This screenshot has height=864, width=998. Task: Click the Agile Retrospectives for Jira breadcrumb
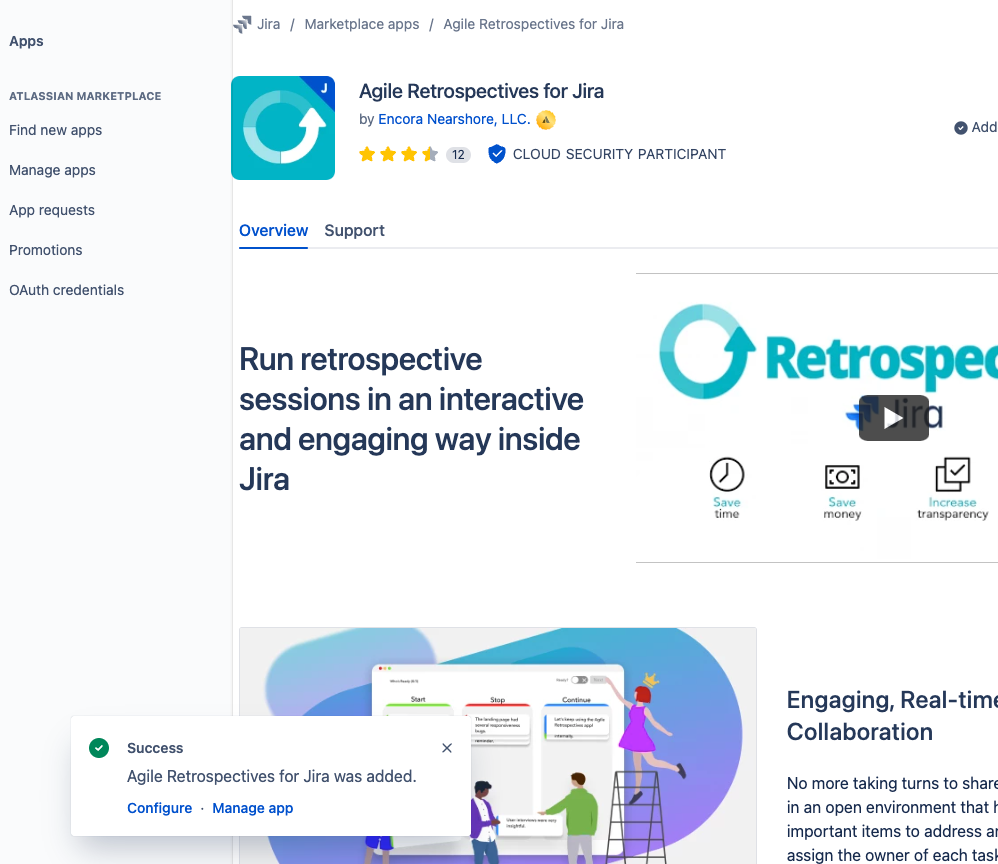click(x=533, y=24)
